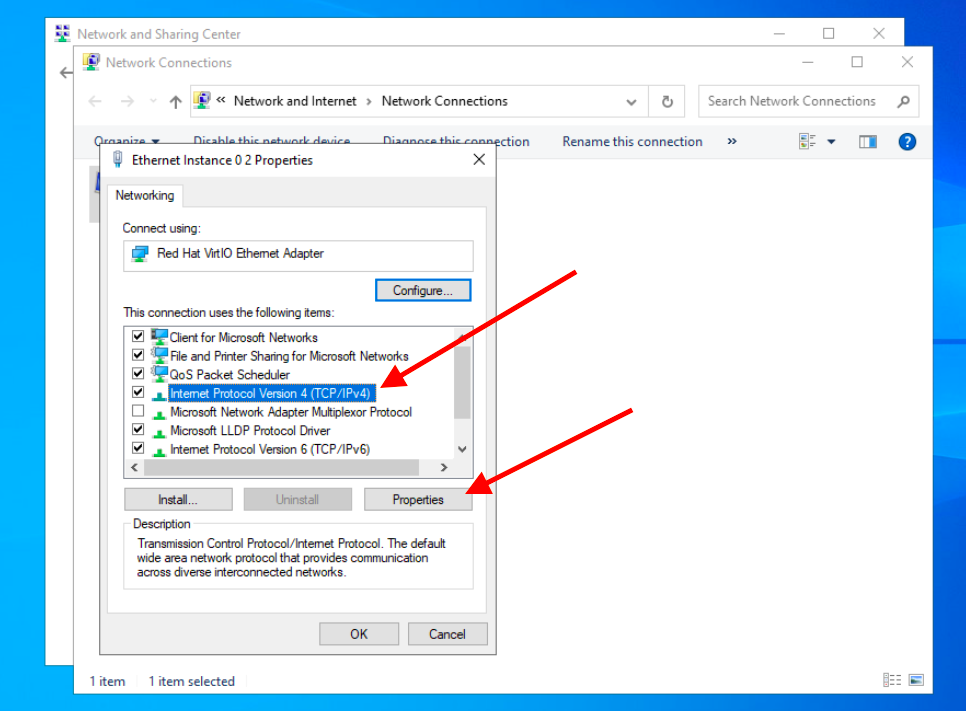
Task: Open the Organize dropdown menu
Action: [x=126, y=142]
